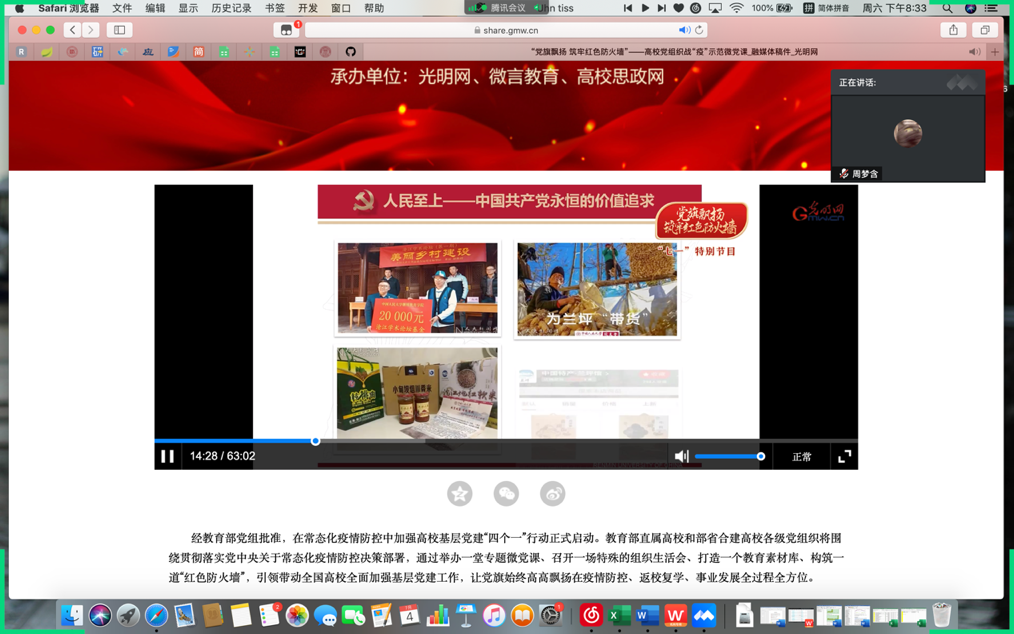Share the page via Weibo icon

552,493
